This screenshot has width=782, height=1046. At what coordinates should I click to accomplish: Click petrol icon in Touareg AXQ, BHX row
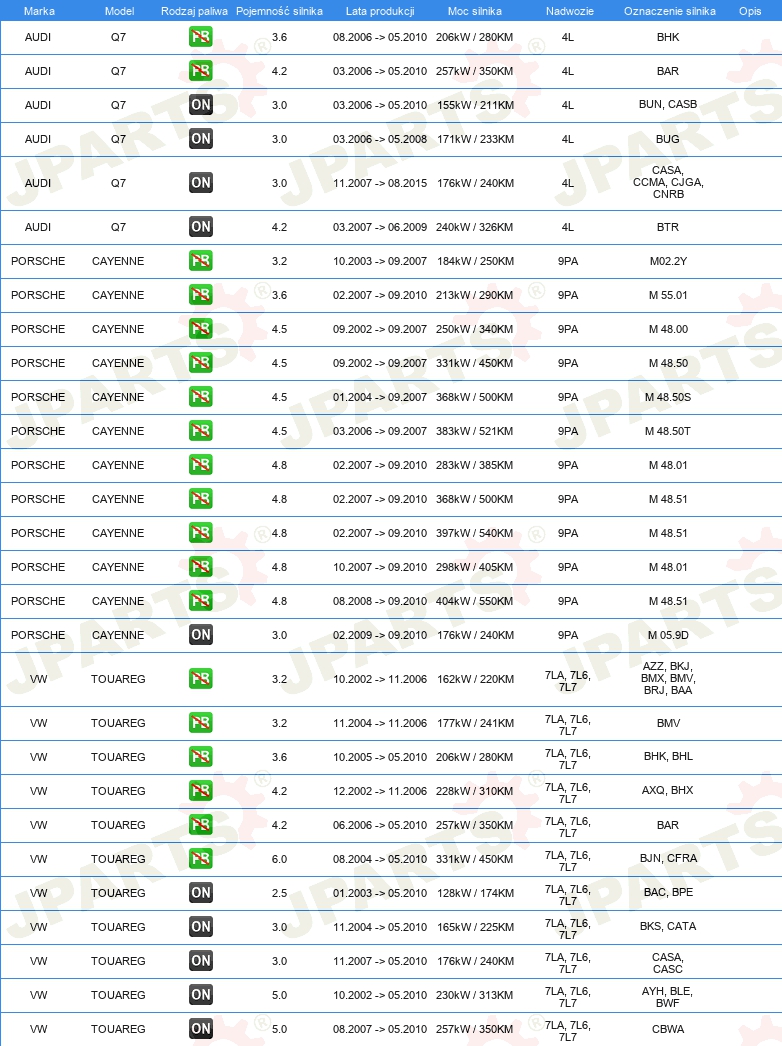click(x=201, y=791)
